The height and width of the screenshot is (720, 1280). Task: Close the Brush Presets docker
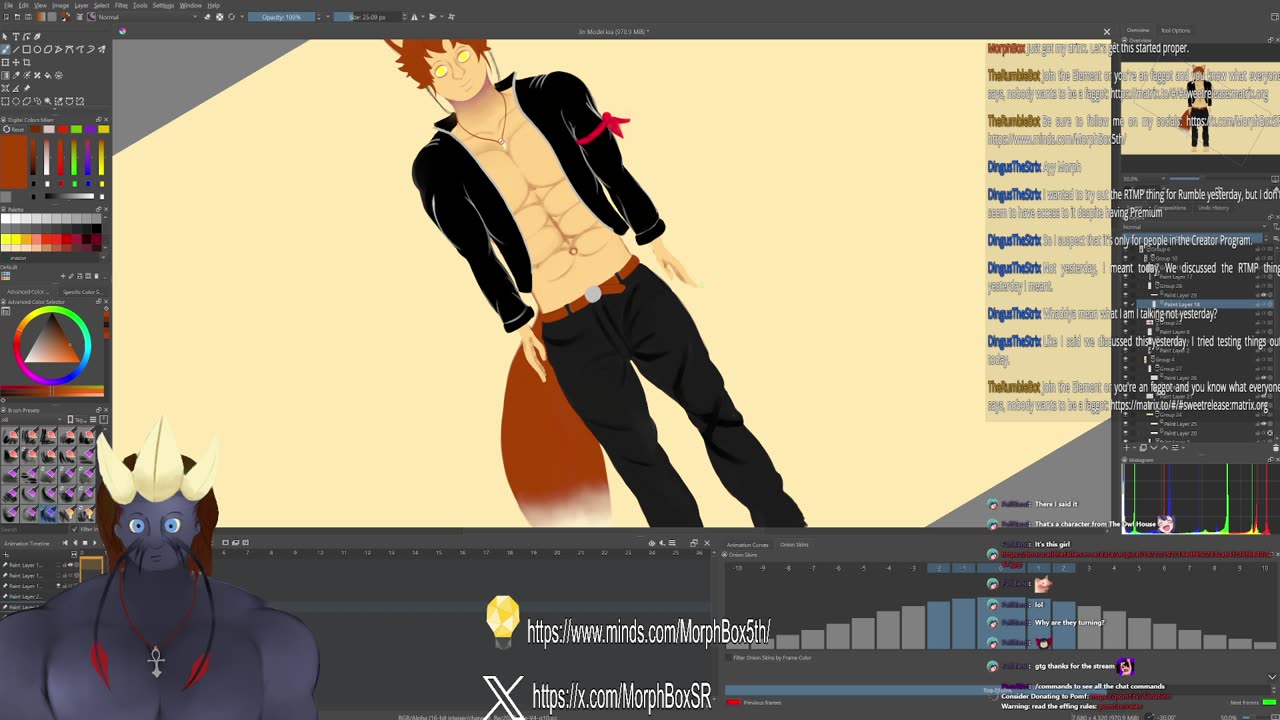tap(106, 410)
